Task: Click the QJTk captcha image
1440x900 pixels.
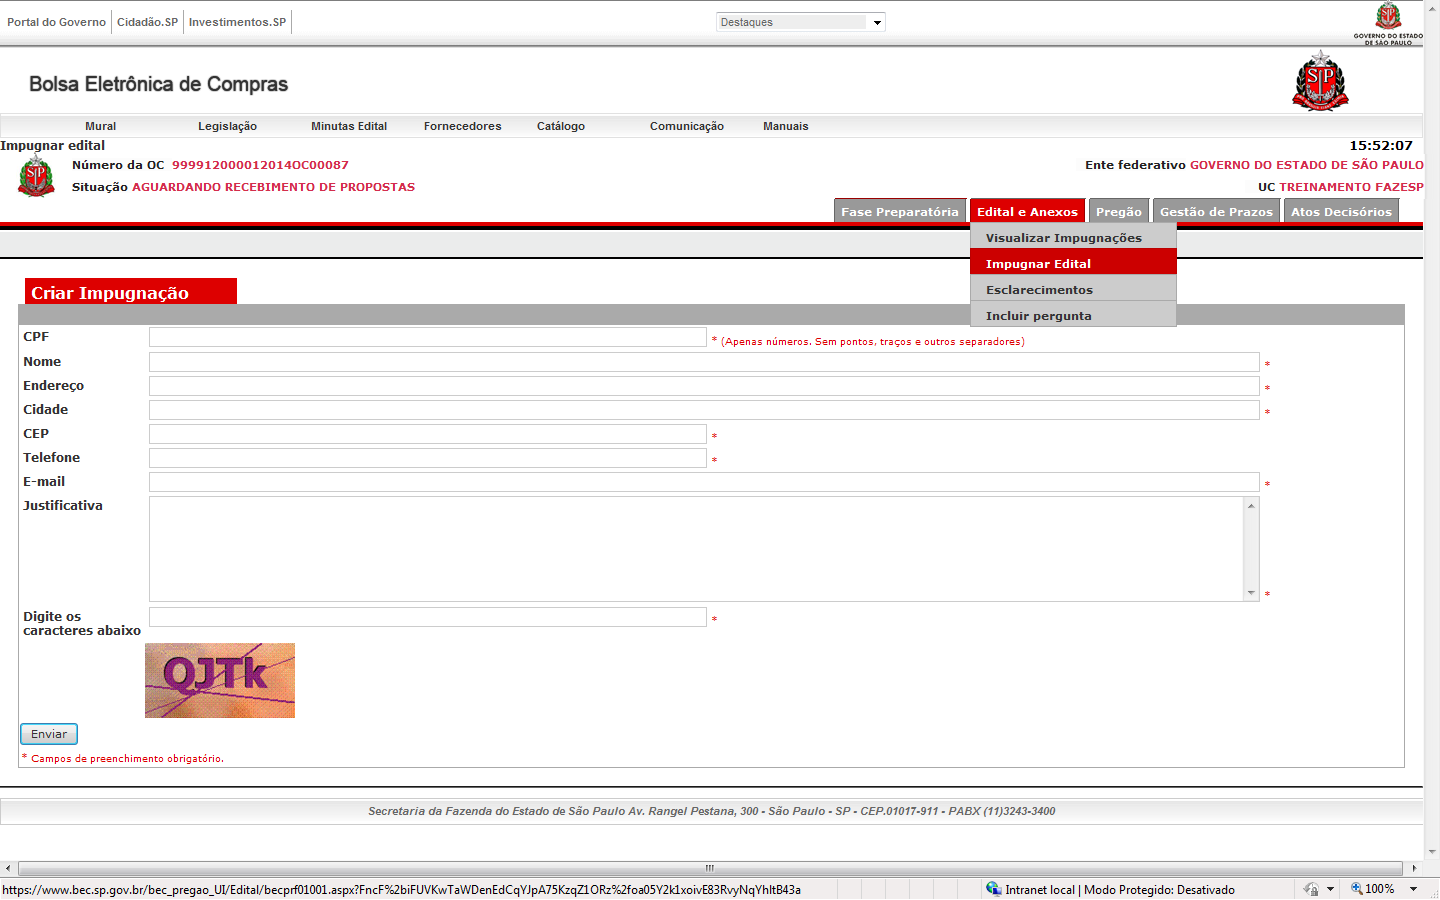Action: point(220,680)
